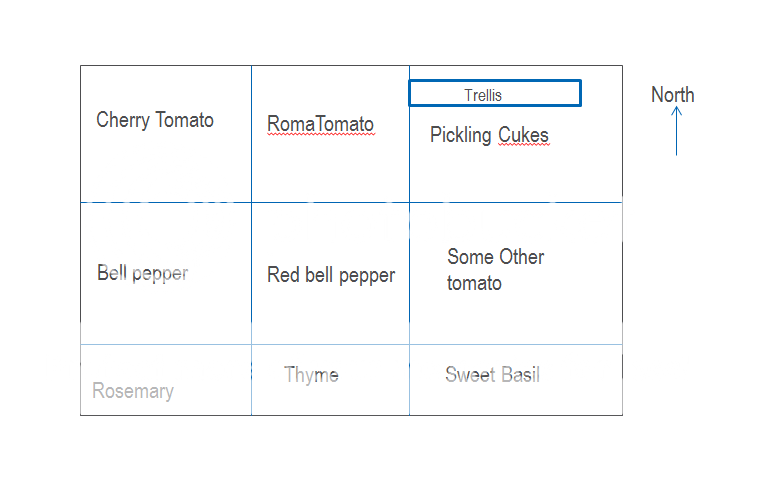Click the Some Other tomato text
The height and width of the screenshot is (490, 760).
pyautogui.click(x=495, y=270)
